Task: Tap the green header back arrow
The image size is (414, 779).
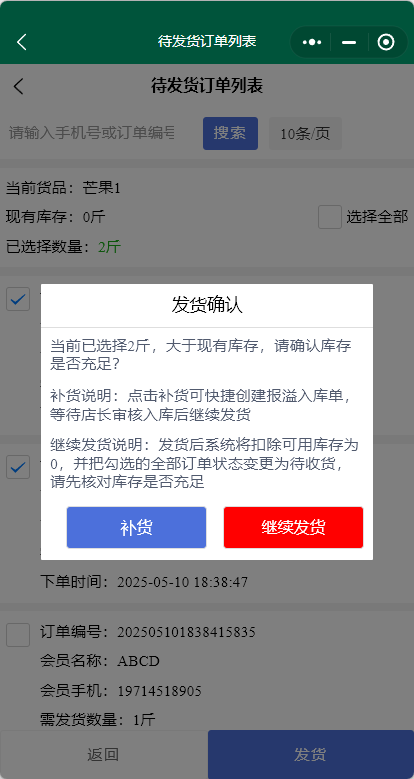Action: pos(21,42)
